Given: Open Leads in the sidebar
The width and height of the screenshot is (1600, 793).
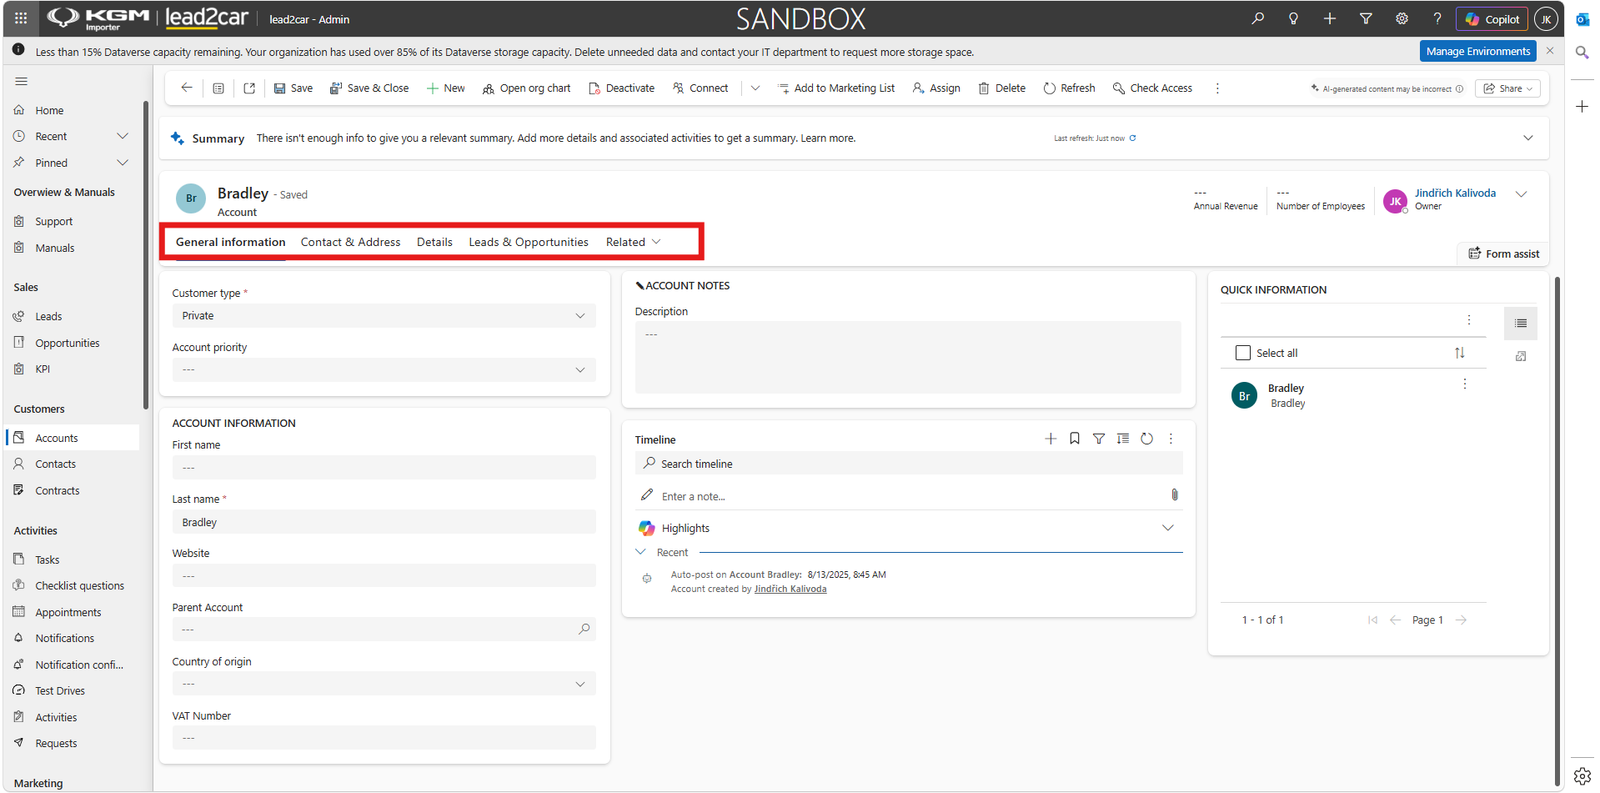Looking at the screenshot, I should tap(48, 317).
